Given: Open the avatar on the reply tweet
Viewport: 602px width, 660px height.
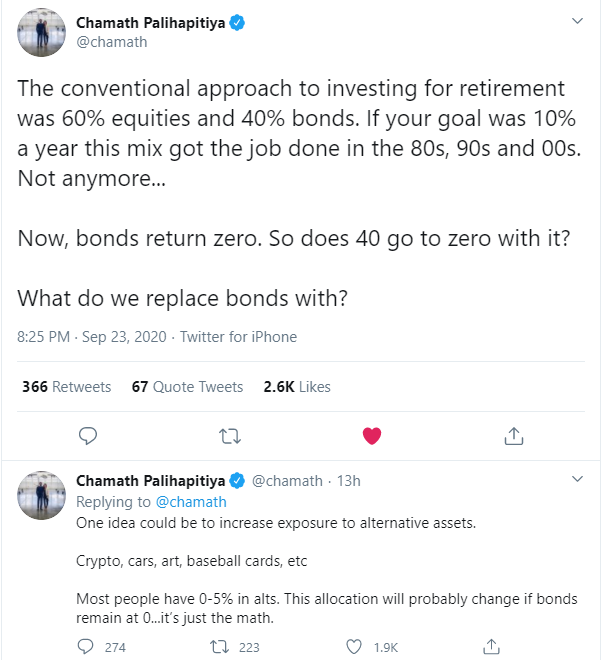Looking at the screenshot, I should click(41, 495).
